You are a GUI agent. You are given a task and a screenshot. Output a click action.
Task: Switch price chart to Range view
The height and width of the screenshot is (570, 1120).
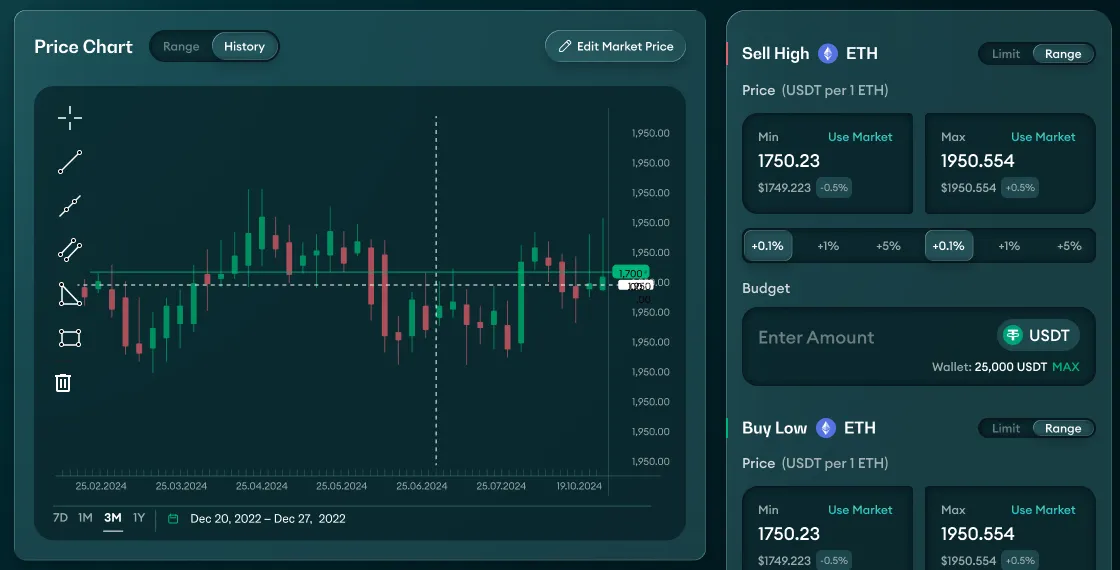[181, 46]
